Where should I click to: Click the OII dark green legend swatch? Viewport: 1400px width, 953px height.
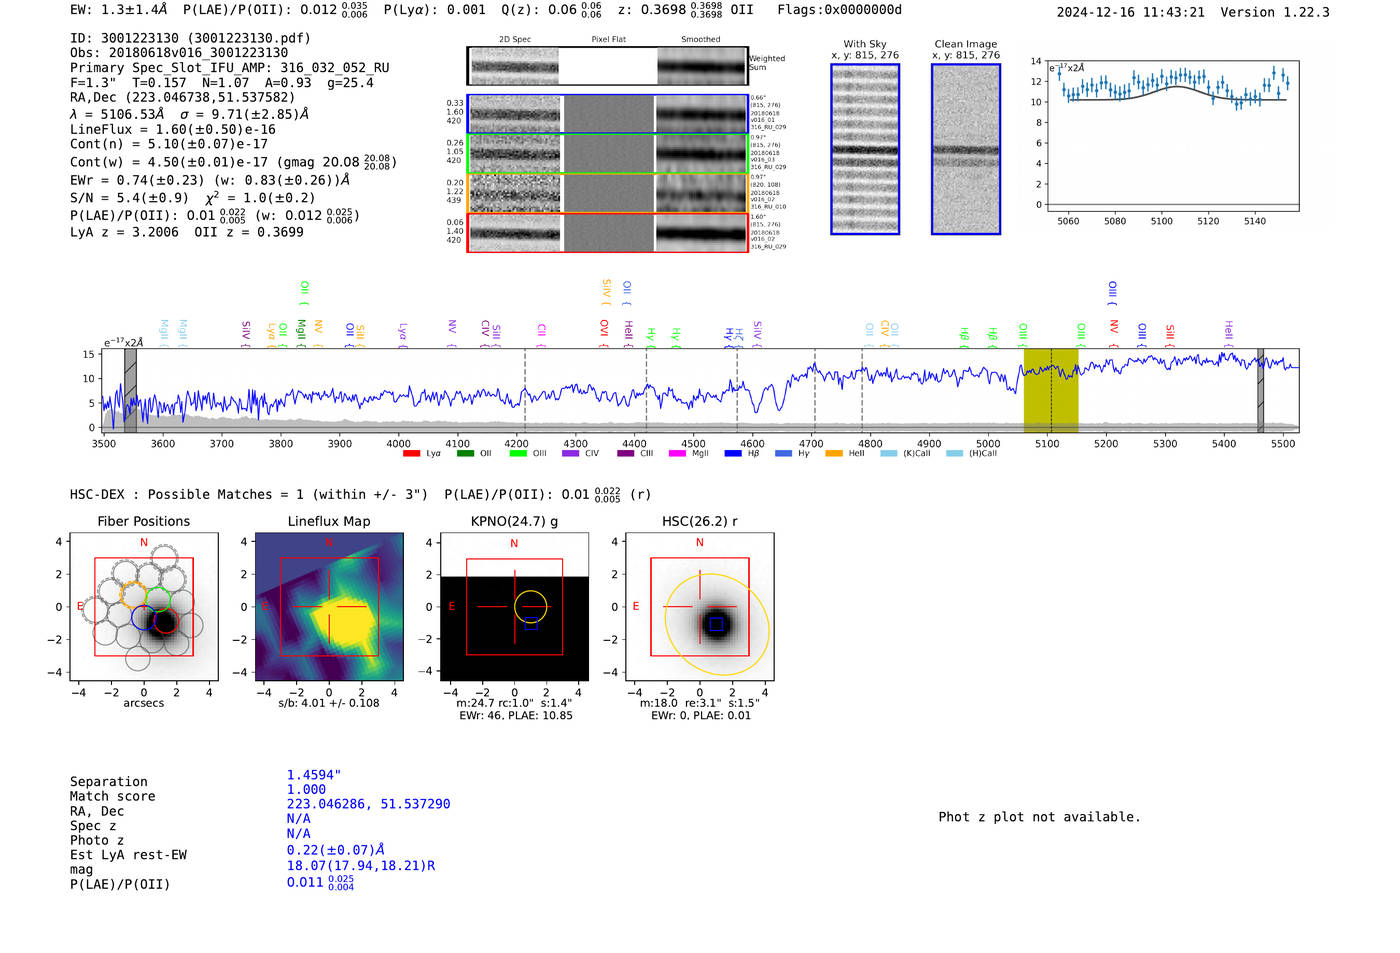pyautogui.click(x=465, y=454)
